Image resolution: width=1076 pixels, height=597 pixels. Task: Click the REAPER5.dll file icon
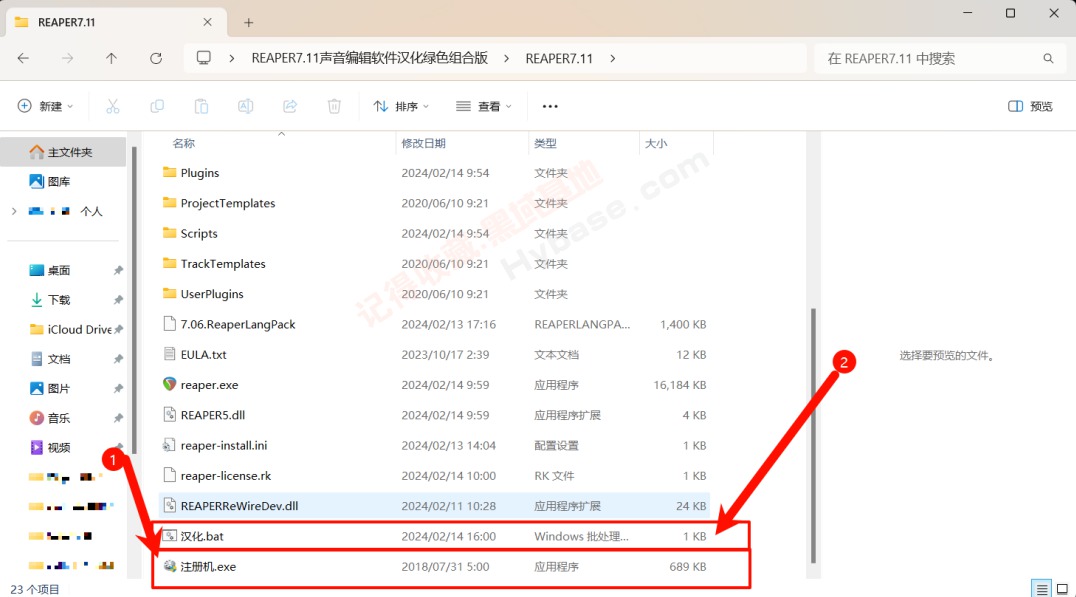[169, 414]
